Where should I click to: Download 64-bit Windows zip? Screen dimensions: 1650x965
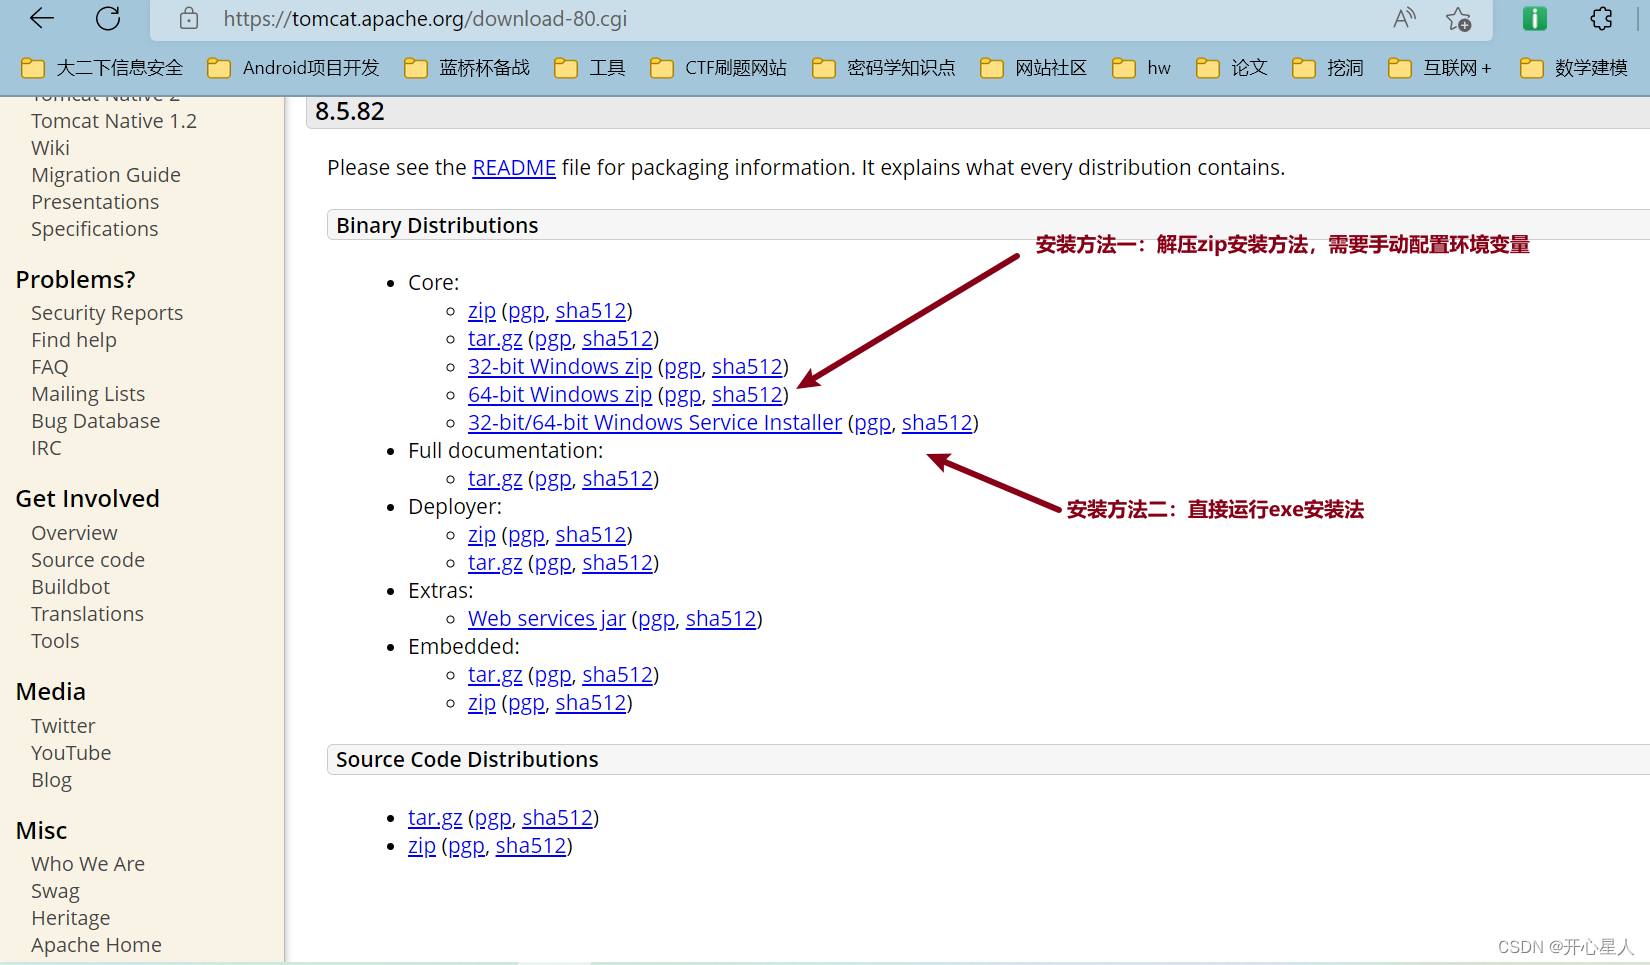pyautogui.click(x=560, y=395)
